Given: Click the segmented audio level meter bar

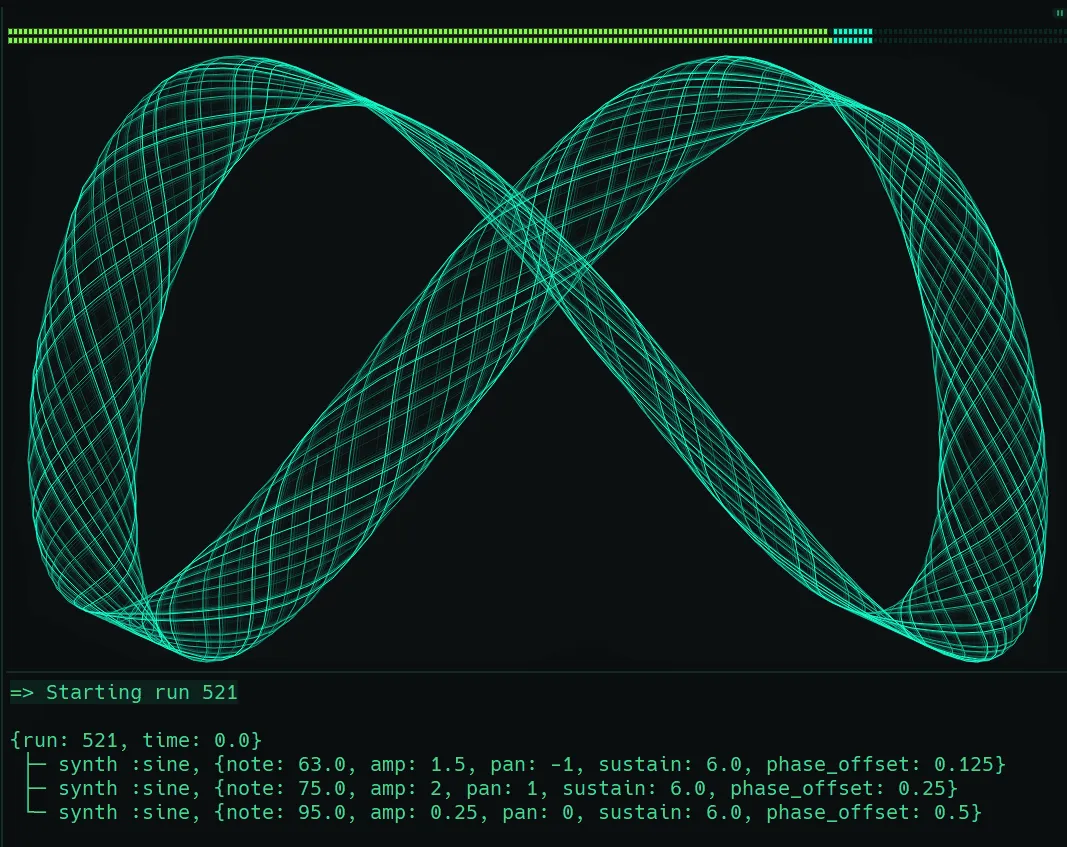Looking at the screenshot, I should pyautogui.click(x=536, y=36).
